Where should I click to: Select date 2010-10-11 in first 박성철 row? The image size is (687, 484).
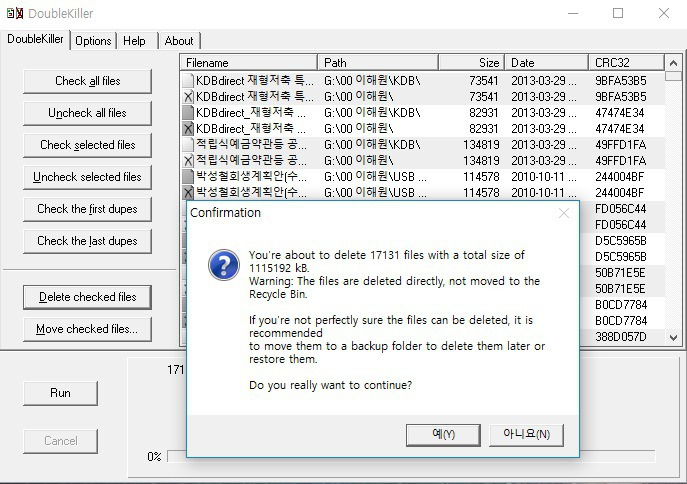543,177
